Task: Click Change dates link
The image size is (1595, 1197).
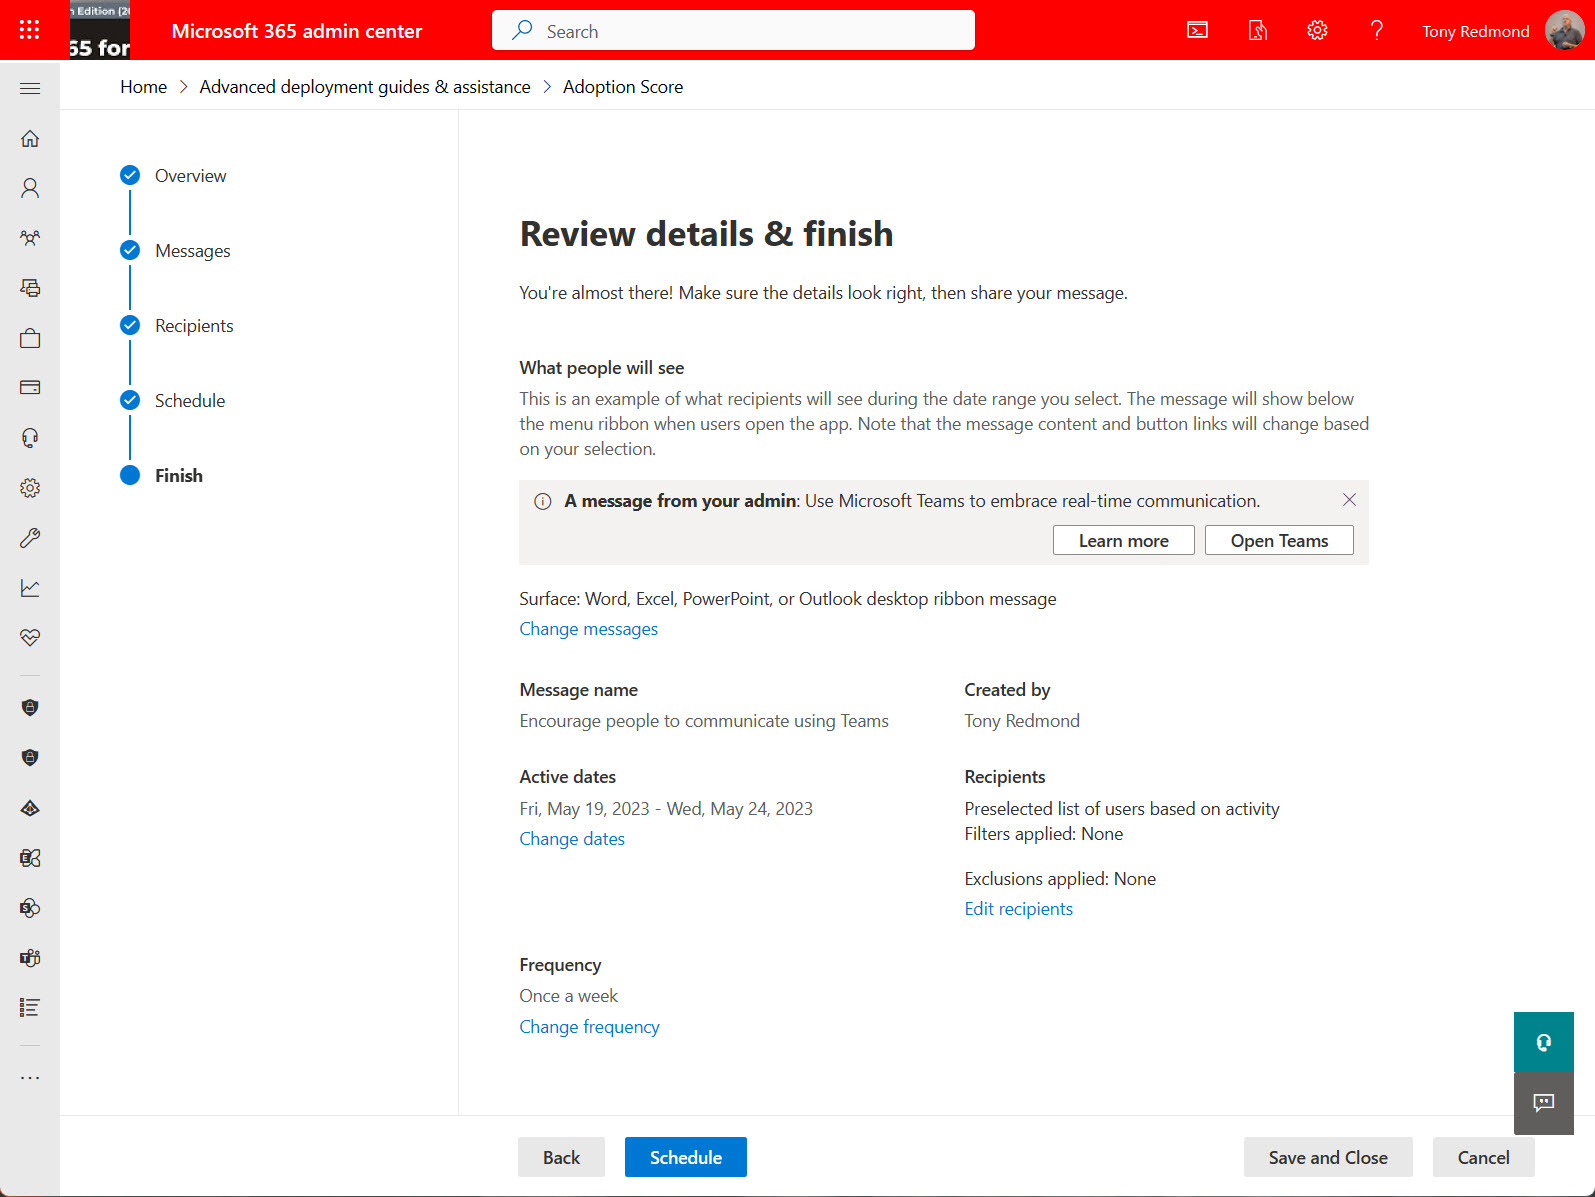Action: coord(572,839)
